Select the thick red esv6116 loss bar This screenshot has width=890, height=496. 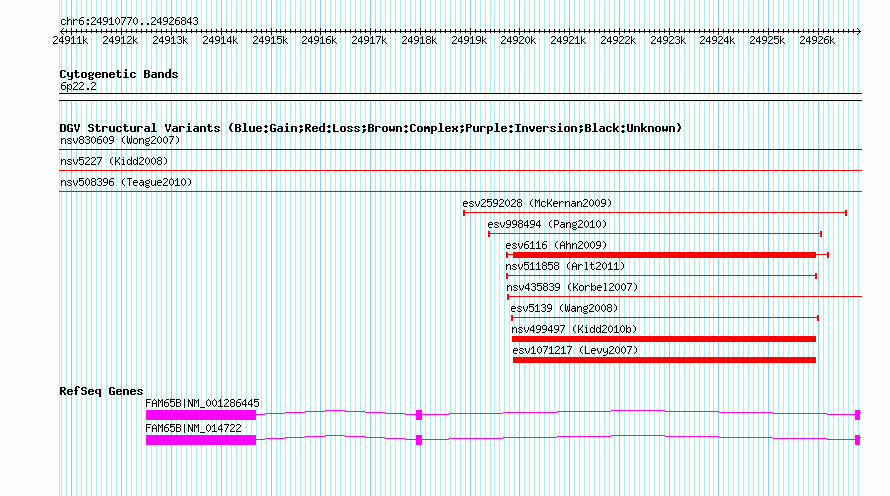(x=664, y=255)
